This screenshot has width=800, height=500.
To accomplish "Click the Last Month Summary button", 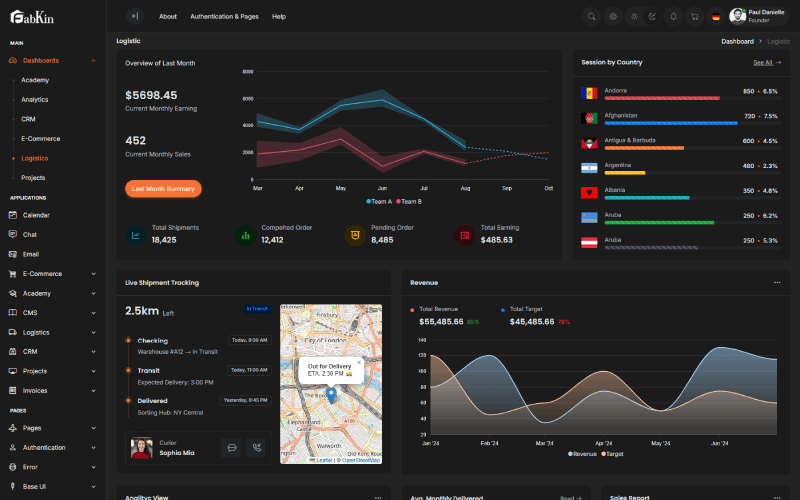I will coord(163,188).
